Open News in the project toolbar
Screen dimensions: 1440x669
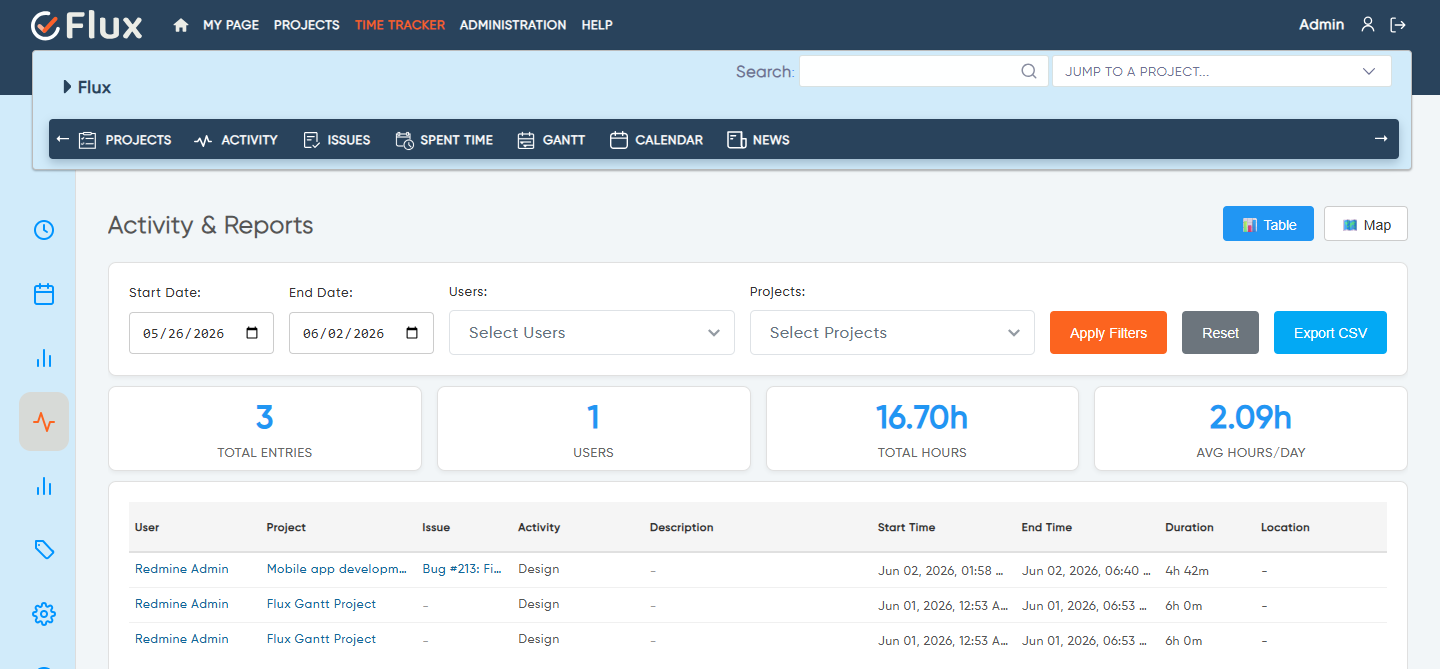(x=758, y=140)
